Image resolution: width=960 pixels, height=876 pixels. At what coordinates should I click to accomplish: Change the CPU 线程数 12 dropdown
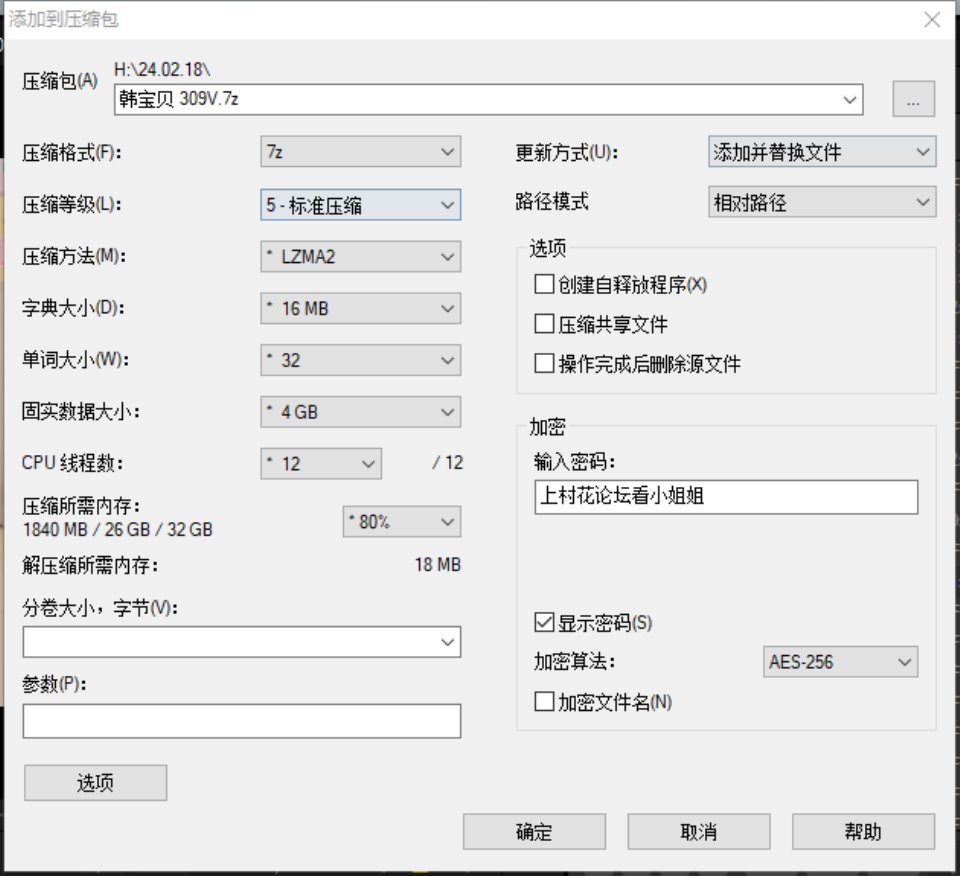(321, 463)
